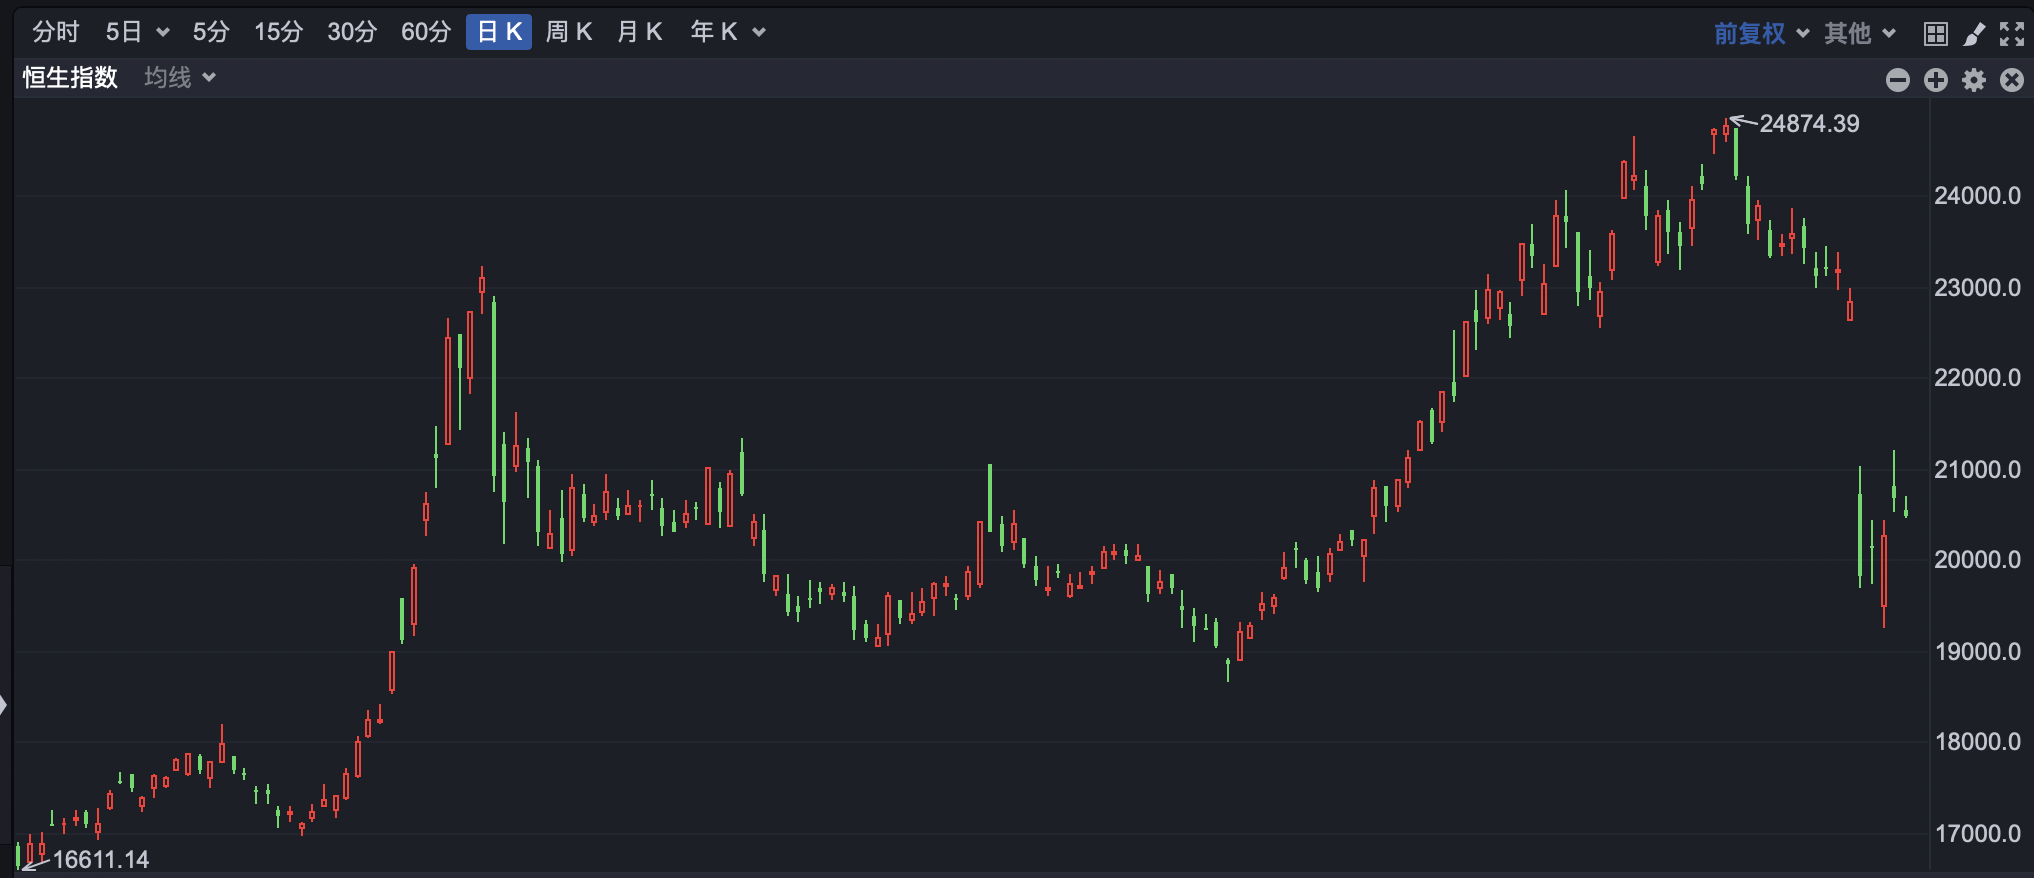Select the 15分 interval tab

pyautogui.click(x=278, y=32)
